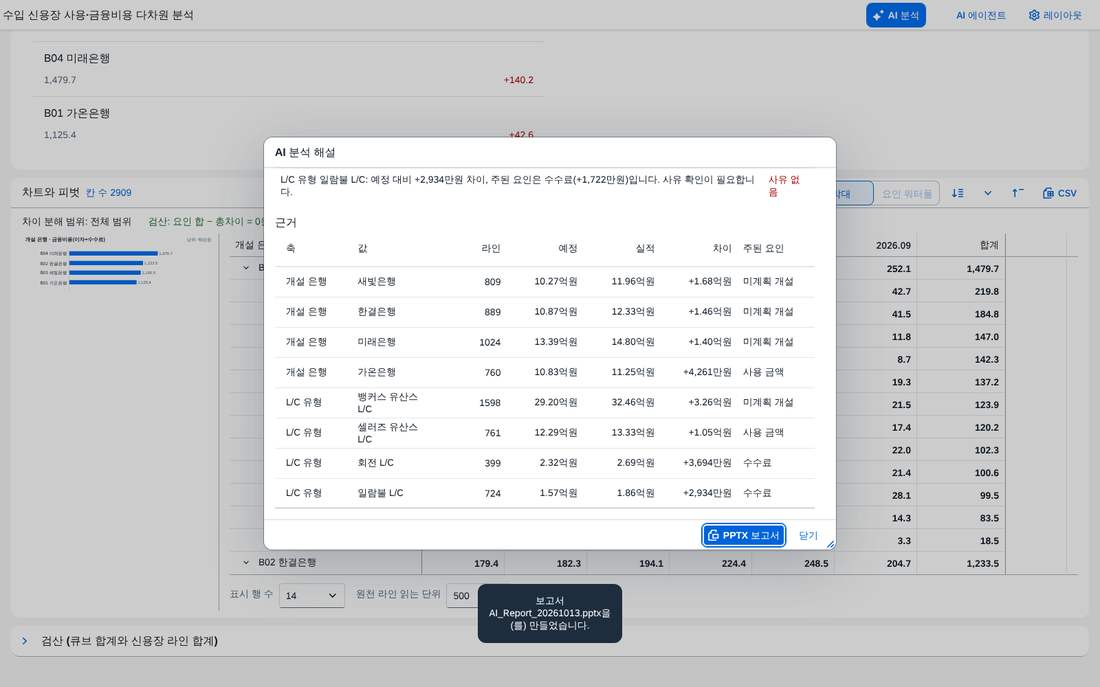Click the 주된 요인 column header

763,248
